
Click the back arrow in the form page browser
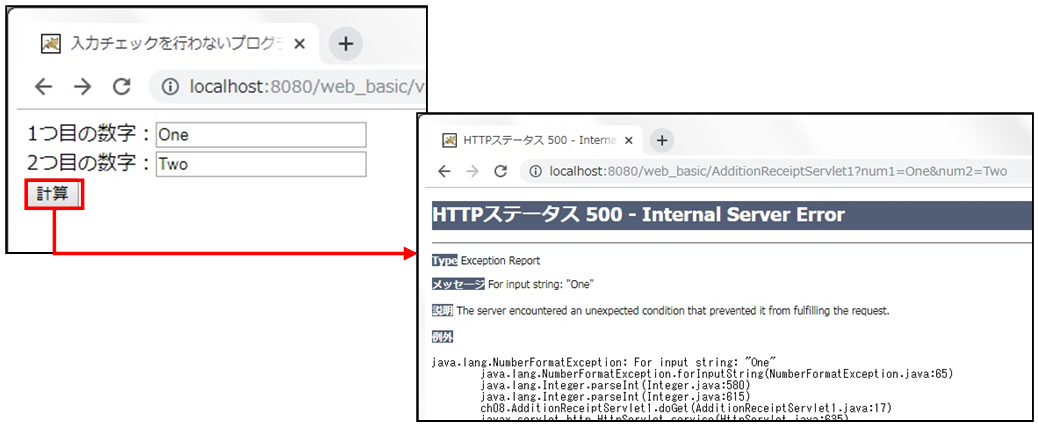44,87
